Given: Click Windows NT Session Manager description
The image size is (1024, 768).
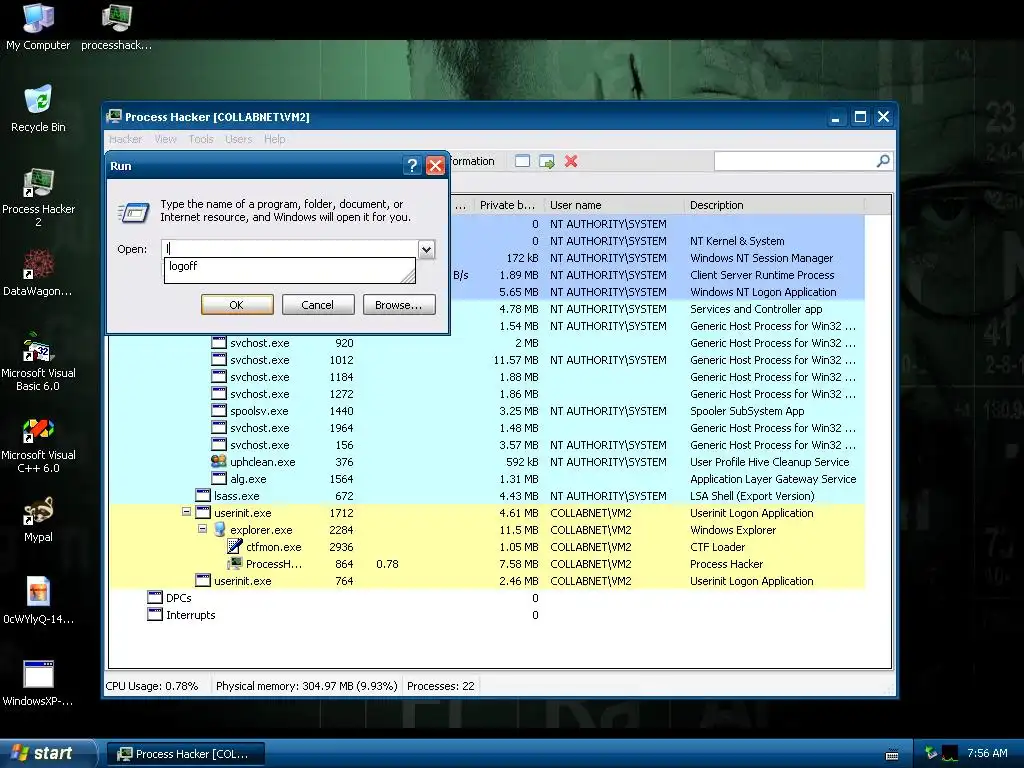Looking at the screenshot, I should (761, 258).
